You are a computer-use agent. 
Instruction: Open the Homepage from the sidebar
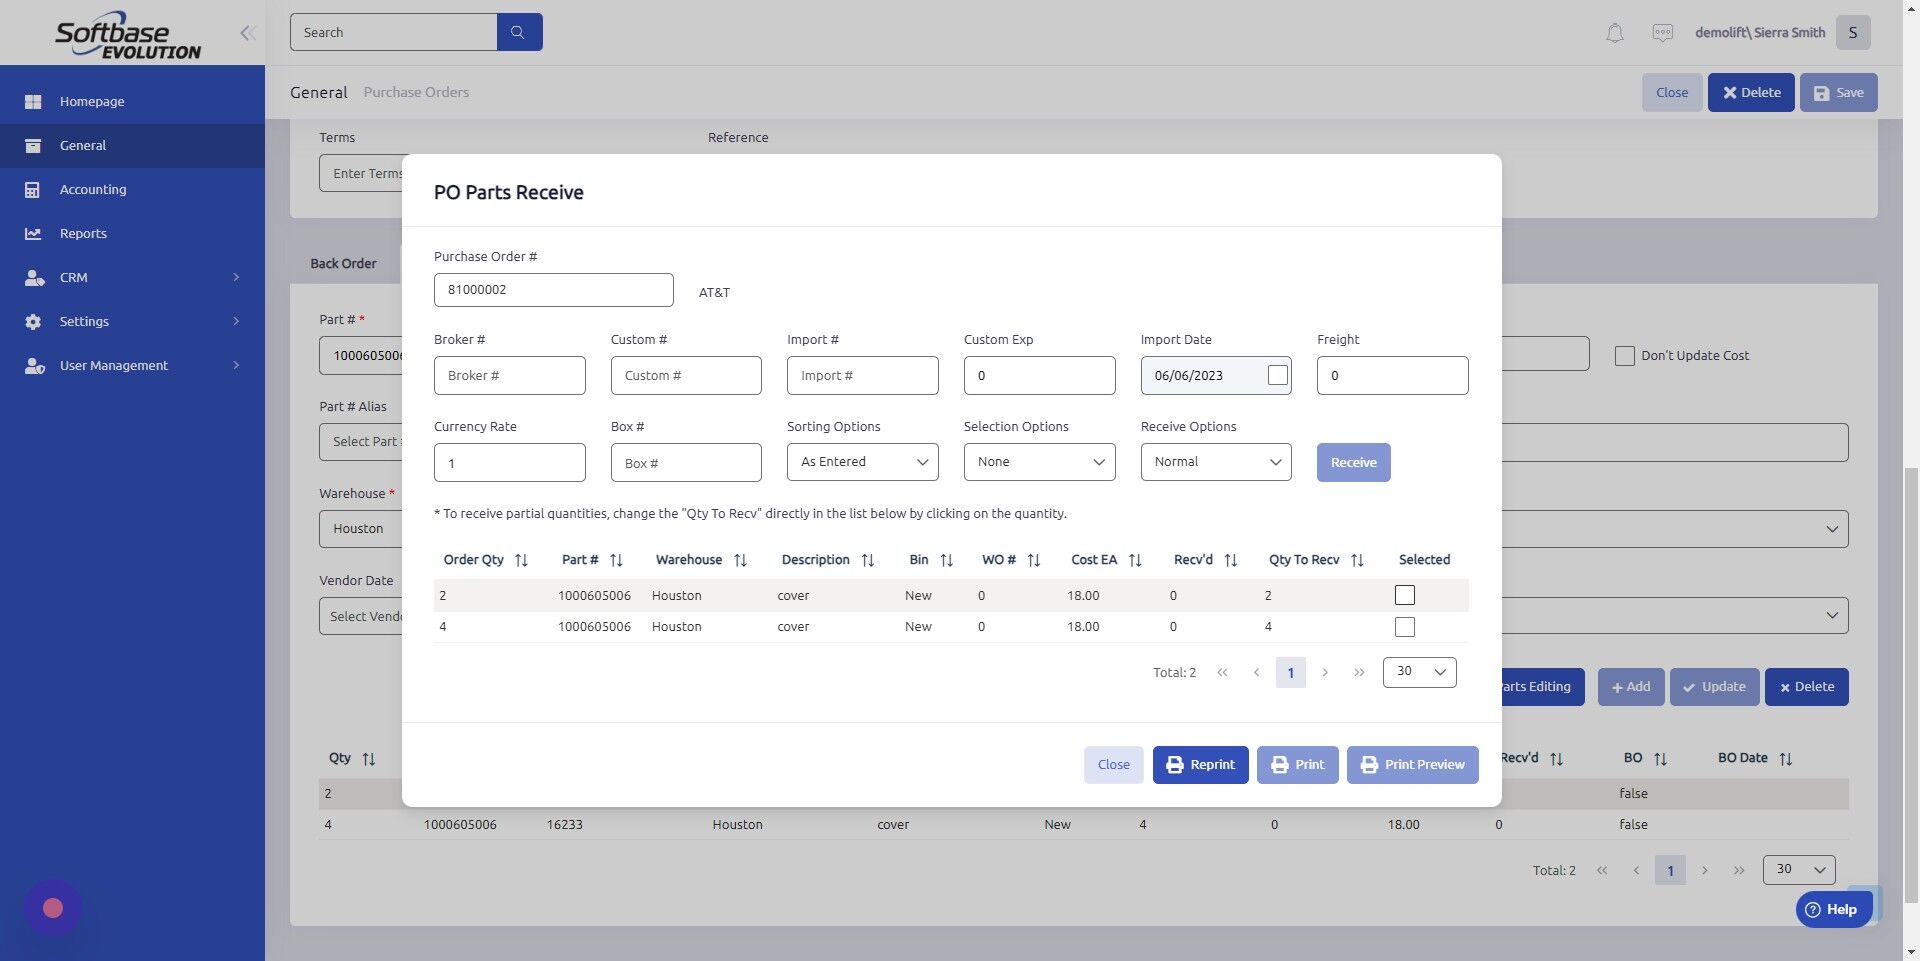pyautogui.click(x=92, y=101)
